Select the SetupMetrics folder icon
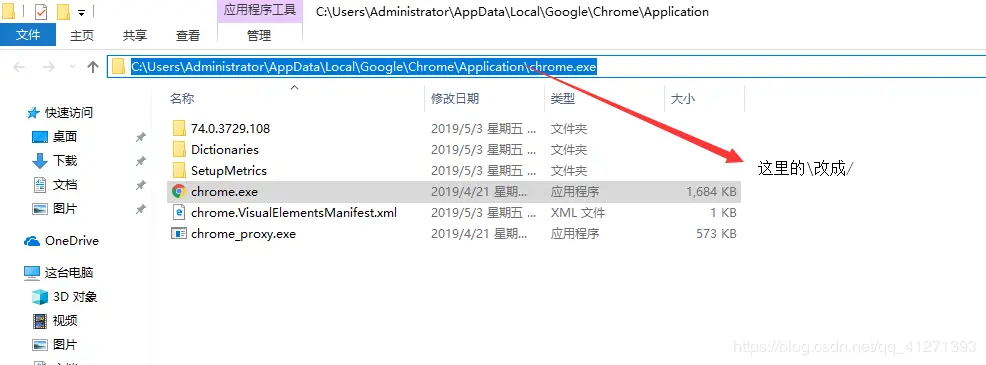This screenshot has height=365, width=986. [179, 171]
